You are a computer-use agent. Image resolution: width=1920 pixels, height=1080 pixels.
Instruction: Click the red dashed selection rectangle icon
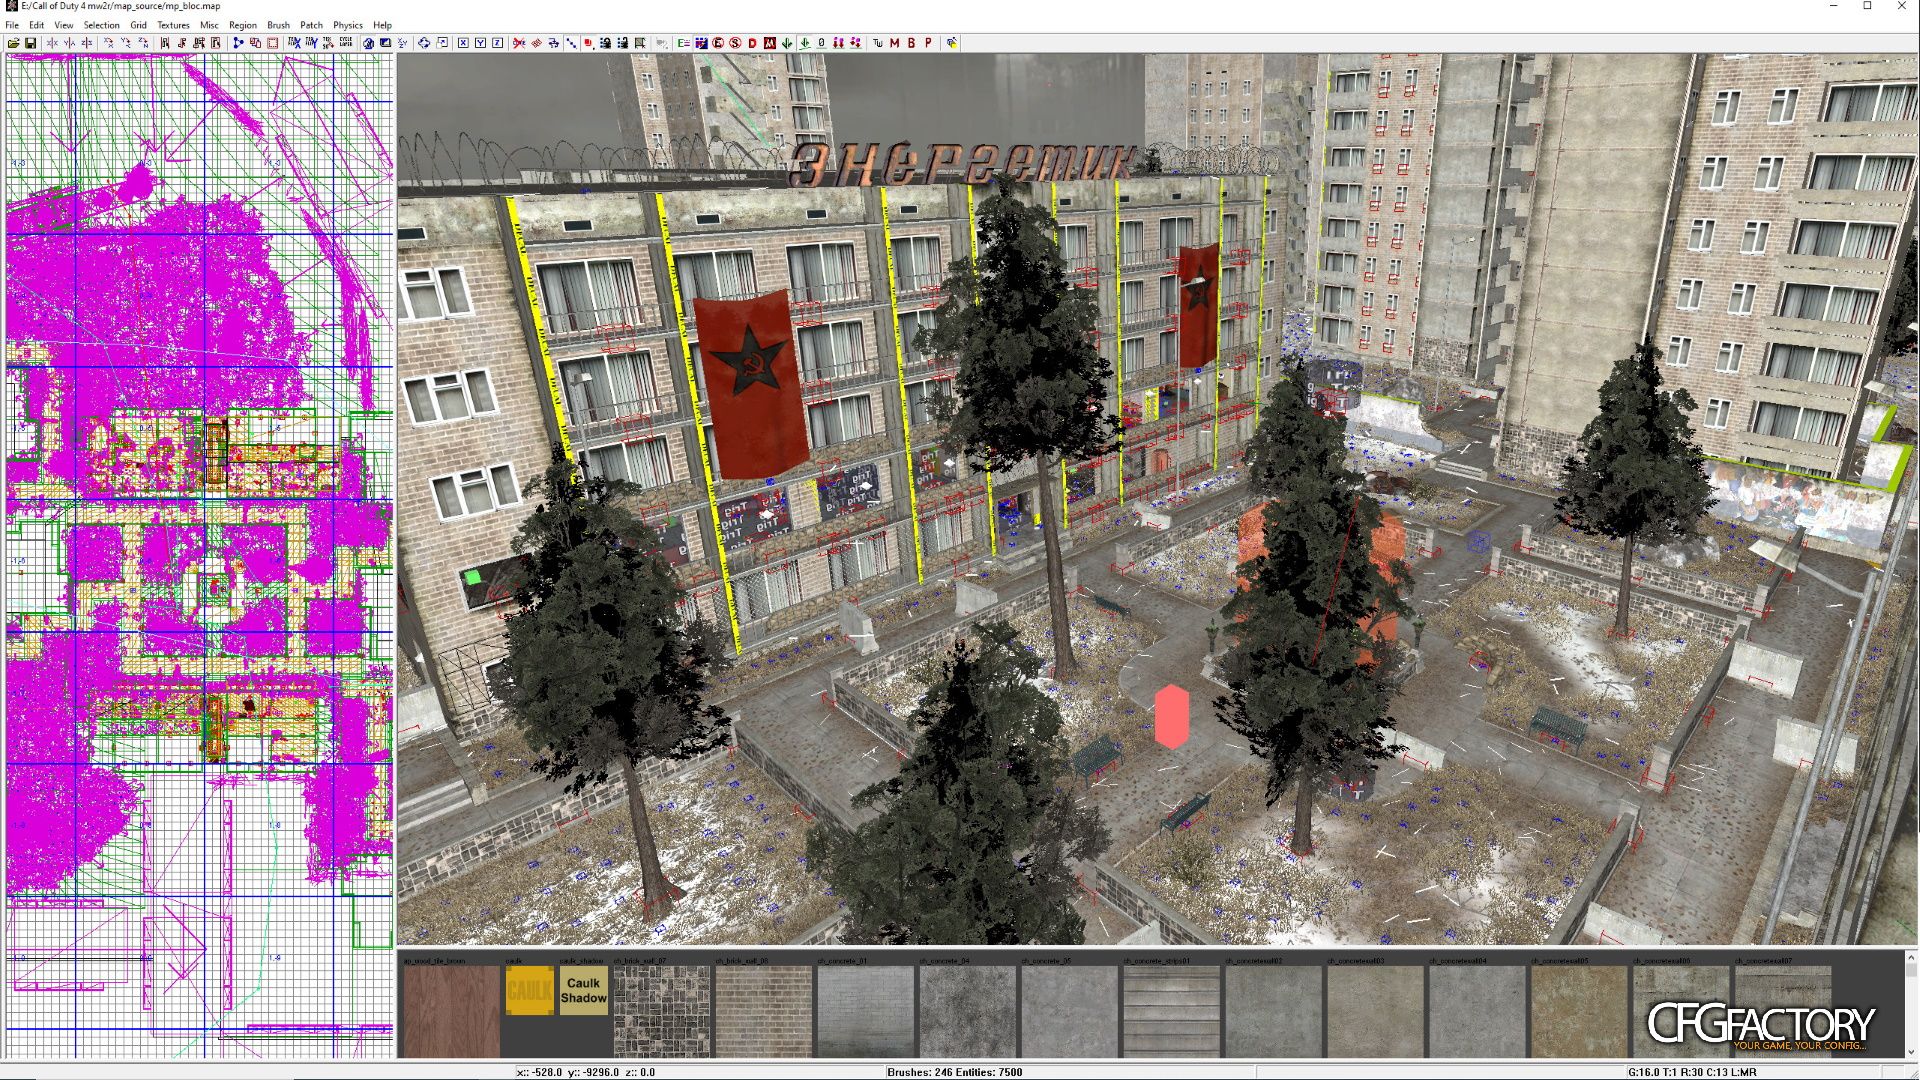272,43
